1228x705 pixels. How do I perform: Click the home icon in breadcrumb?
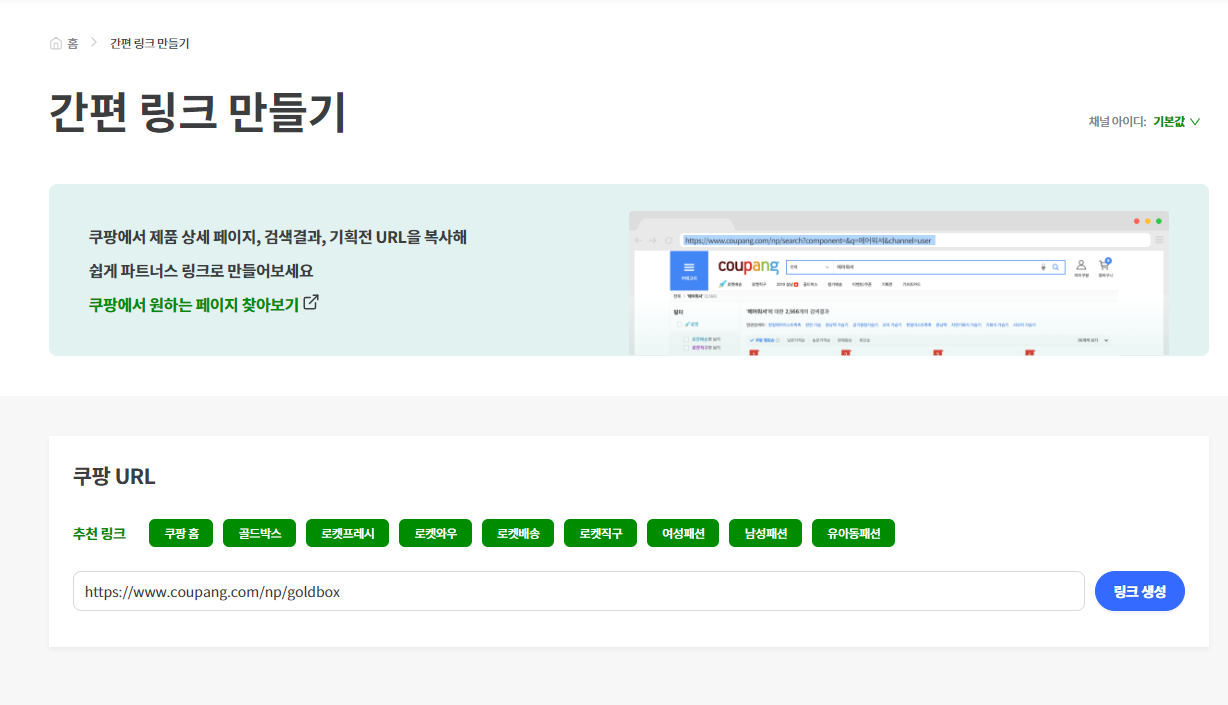click(x=56, y=43)
